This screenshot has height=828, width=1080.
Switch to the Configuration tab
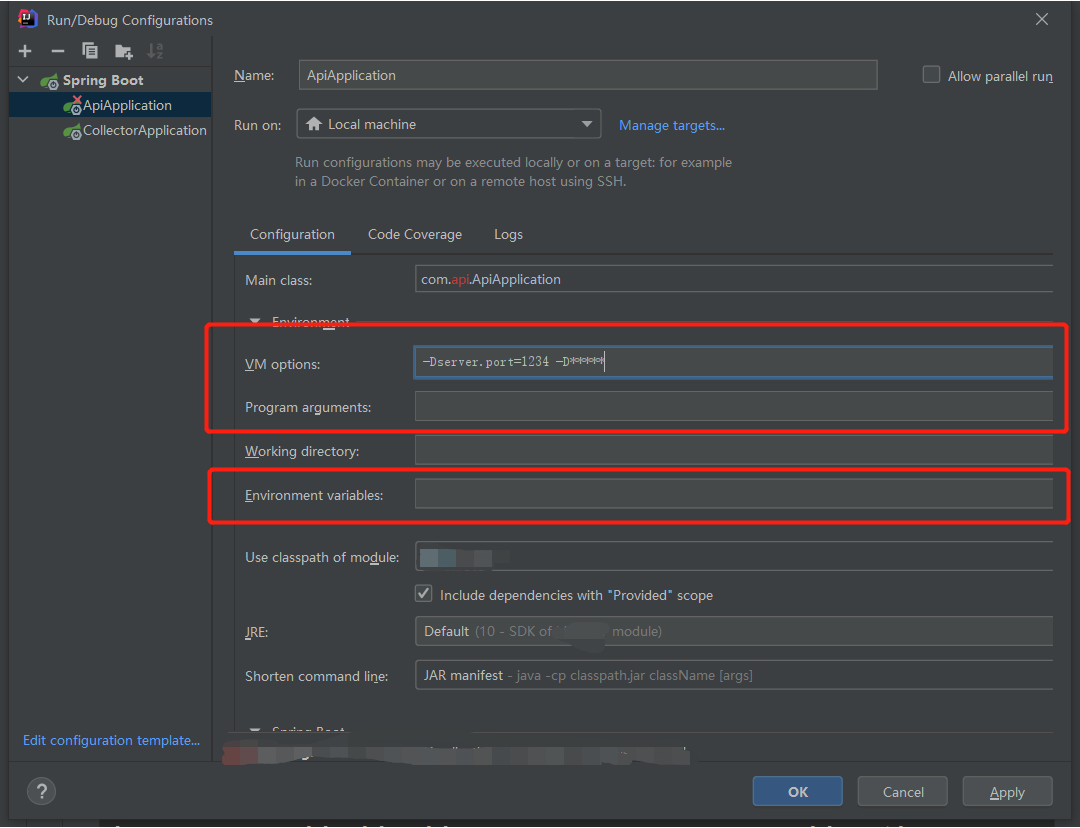pyautogui.click(x=292, y=234)
